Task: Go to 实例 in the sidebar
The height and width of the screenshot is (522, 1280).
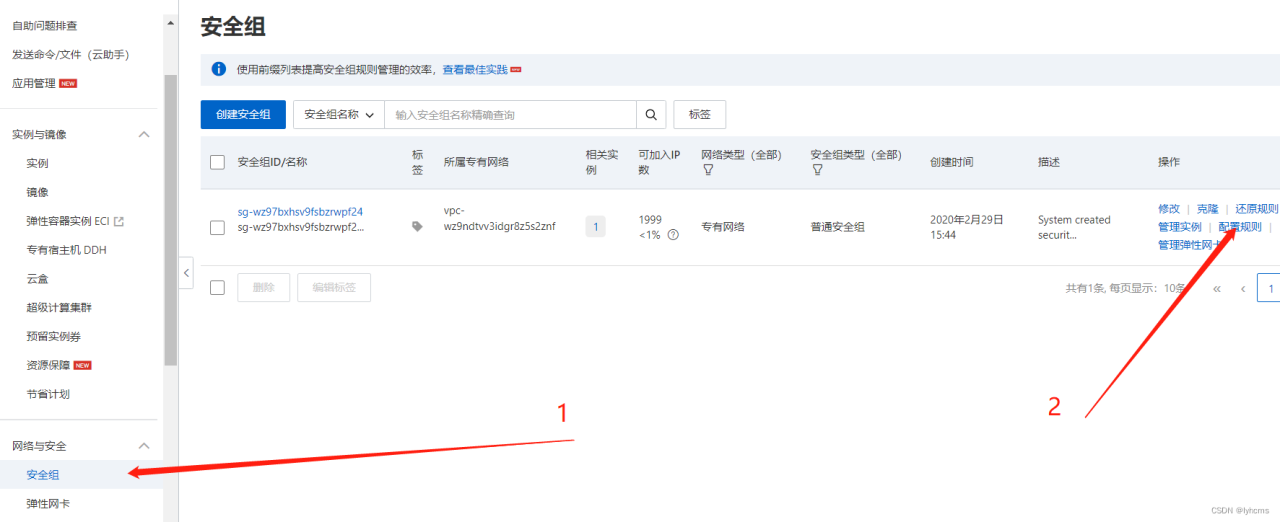Action: 37,163
